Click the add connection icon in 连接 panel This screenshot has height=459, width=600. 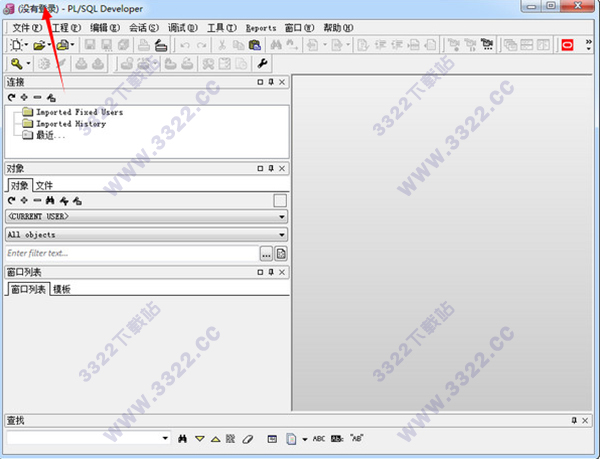pos(24,98)
